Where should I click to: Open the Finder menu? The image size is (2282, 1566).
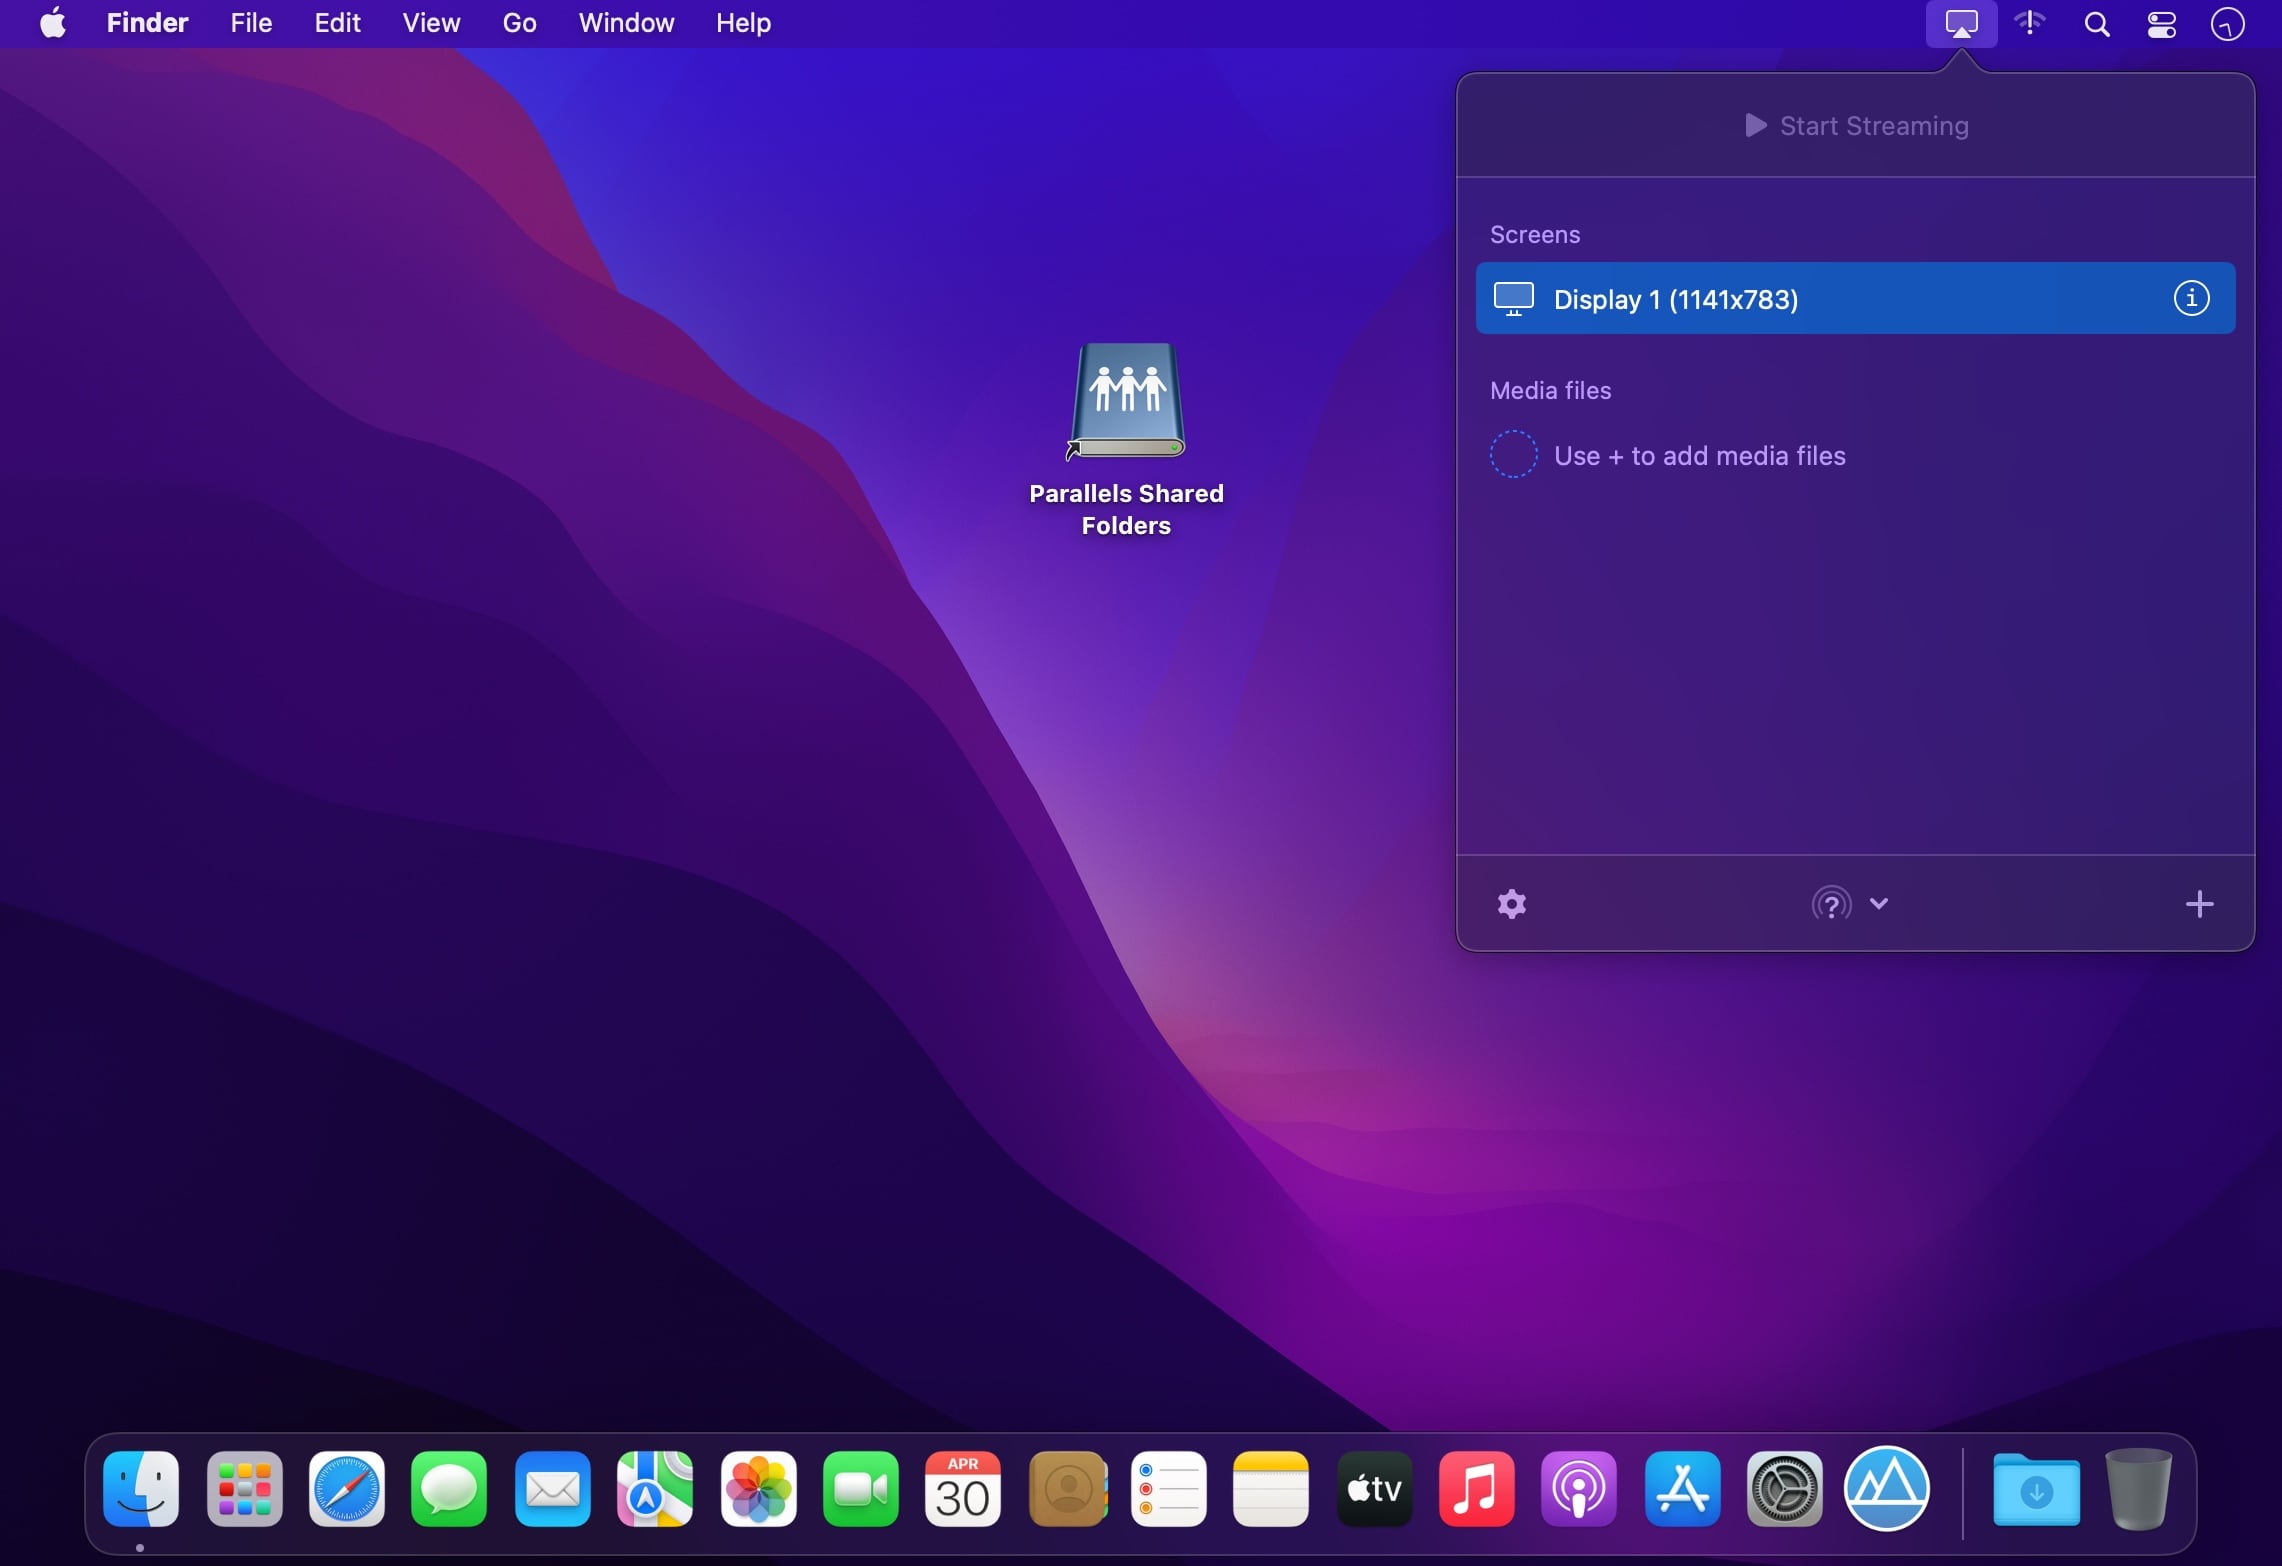point(147,23)
